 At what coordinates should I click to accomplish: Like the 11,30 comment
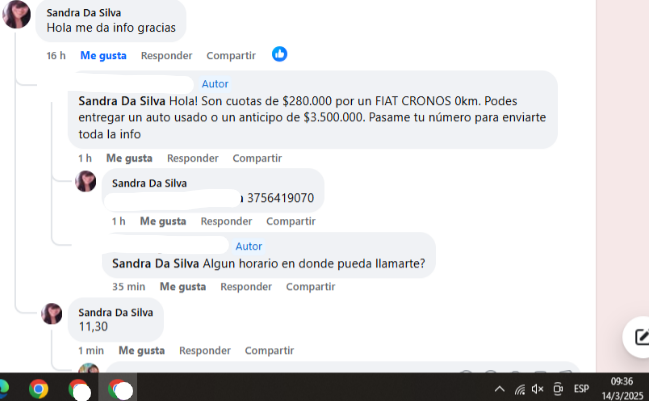tap(142, 350)
